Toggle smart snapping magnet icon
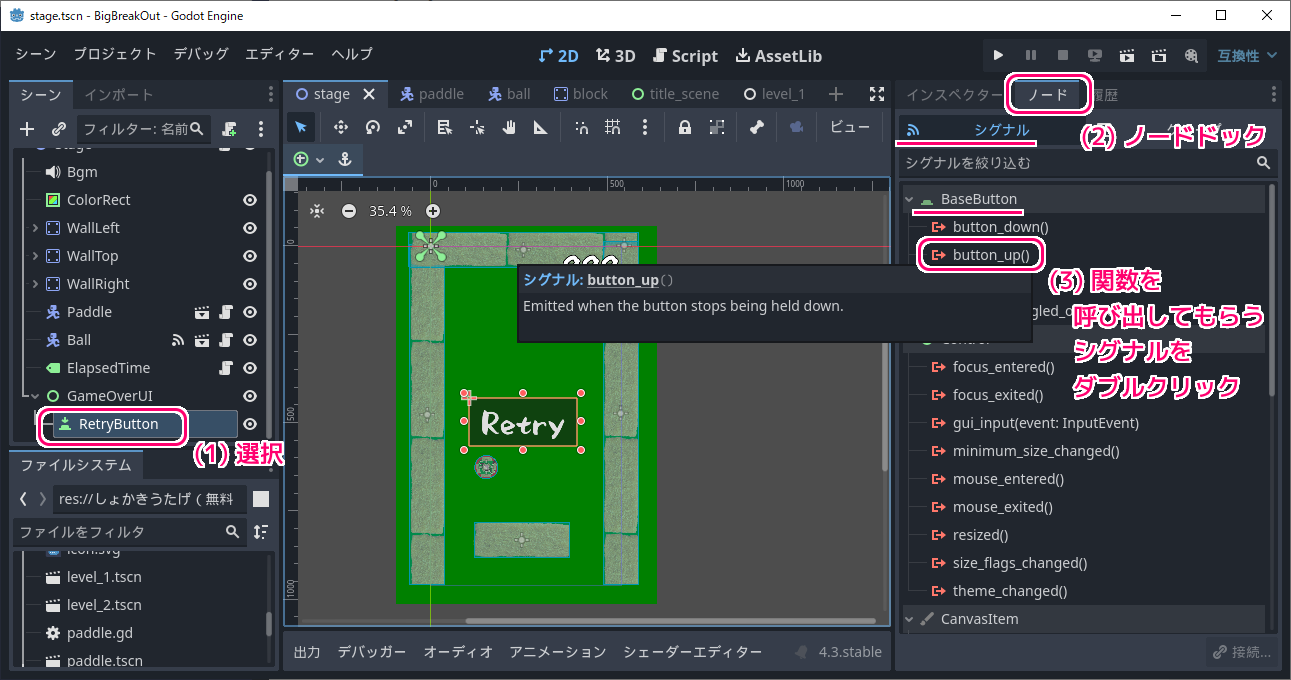This screenshot has width=1291, height=680. (x=581, y=127)
